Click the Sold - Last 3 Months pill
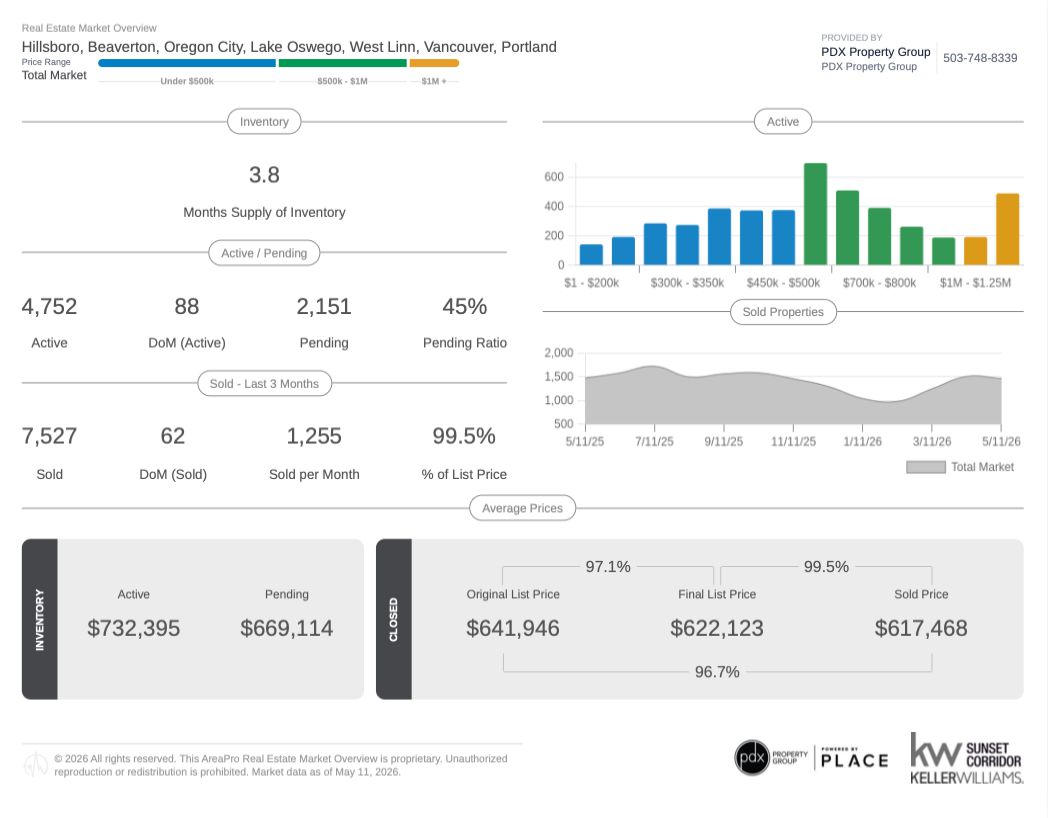Screen dimensions: 1048x818 click(264, 384)
